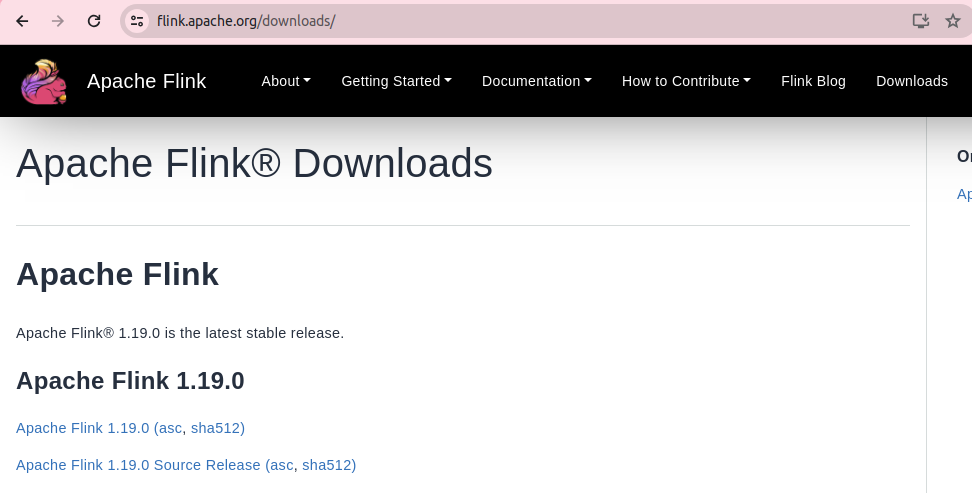Expand the How to Contribute dropdown
Screen dimensions: 972x493
click(x=686, y=81)
